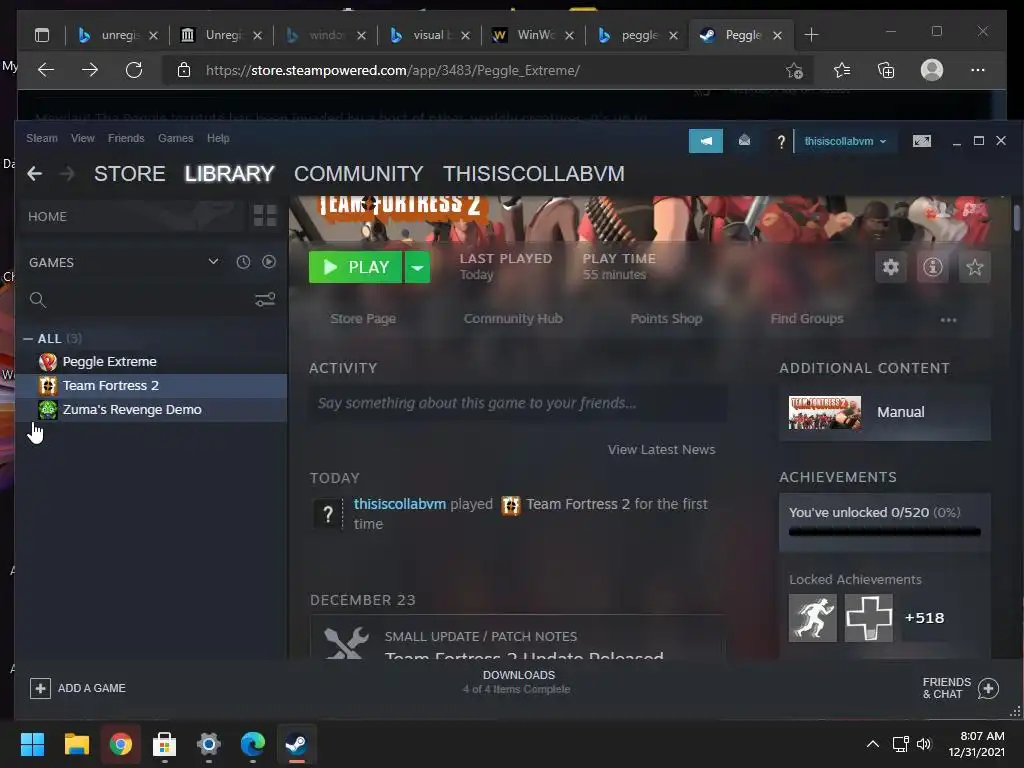The width and height of the screenshot is (1024, 768).
Task: Open Edge collections icon
Action: tap(886, 70)
